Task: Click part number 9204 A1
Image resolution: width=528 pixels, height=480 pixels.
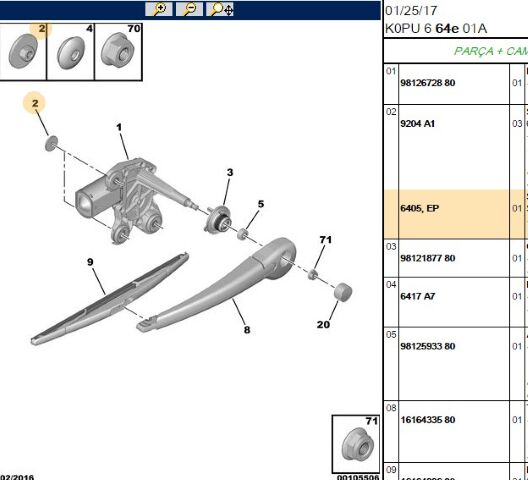Action: (x=417, y=124)
